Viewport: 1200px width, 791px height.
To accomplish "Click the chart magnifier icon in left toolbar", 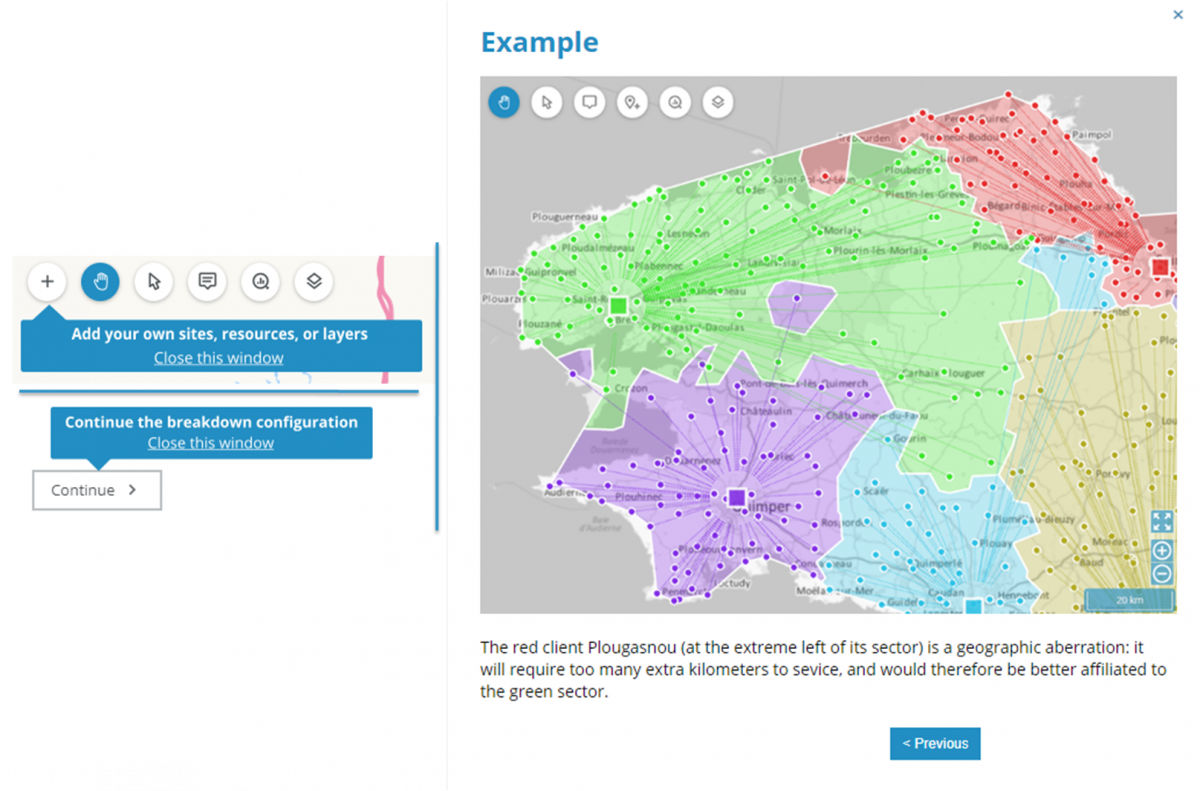I will tap(261, 282).
